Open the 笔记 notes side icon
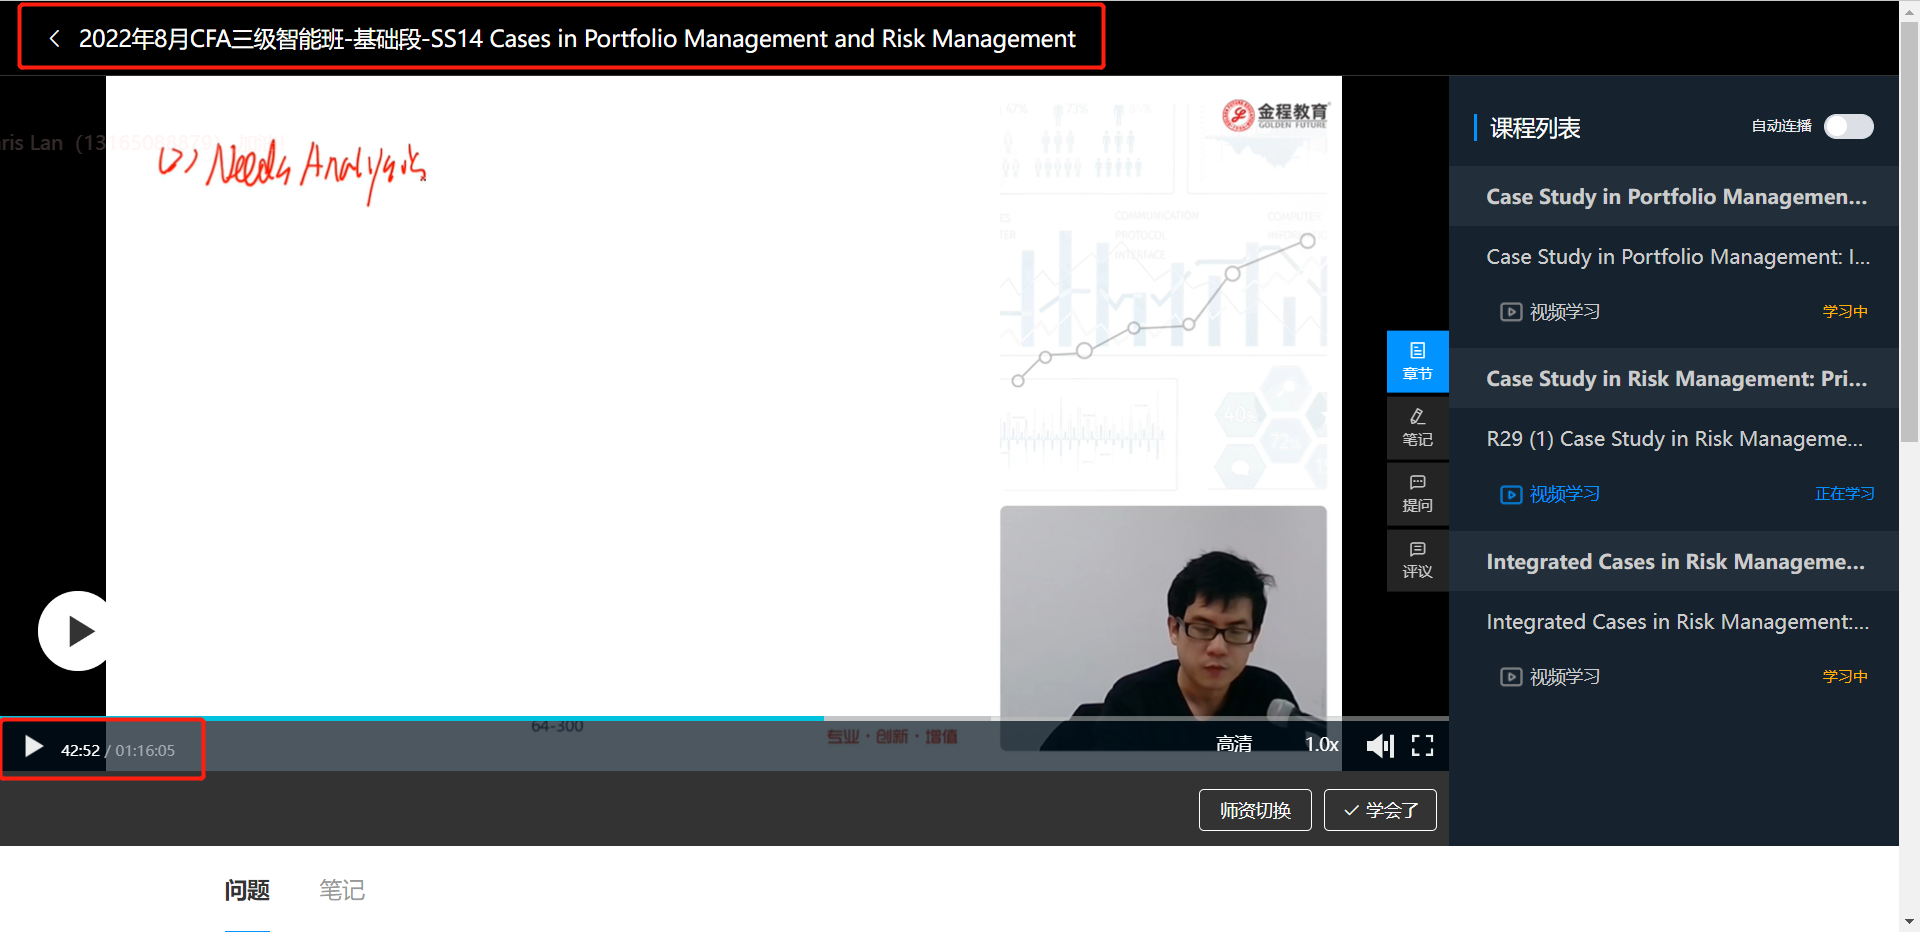The image size is (1920, 932). [1418, 428]
